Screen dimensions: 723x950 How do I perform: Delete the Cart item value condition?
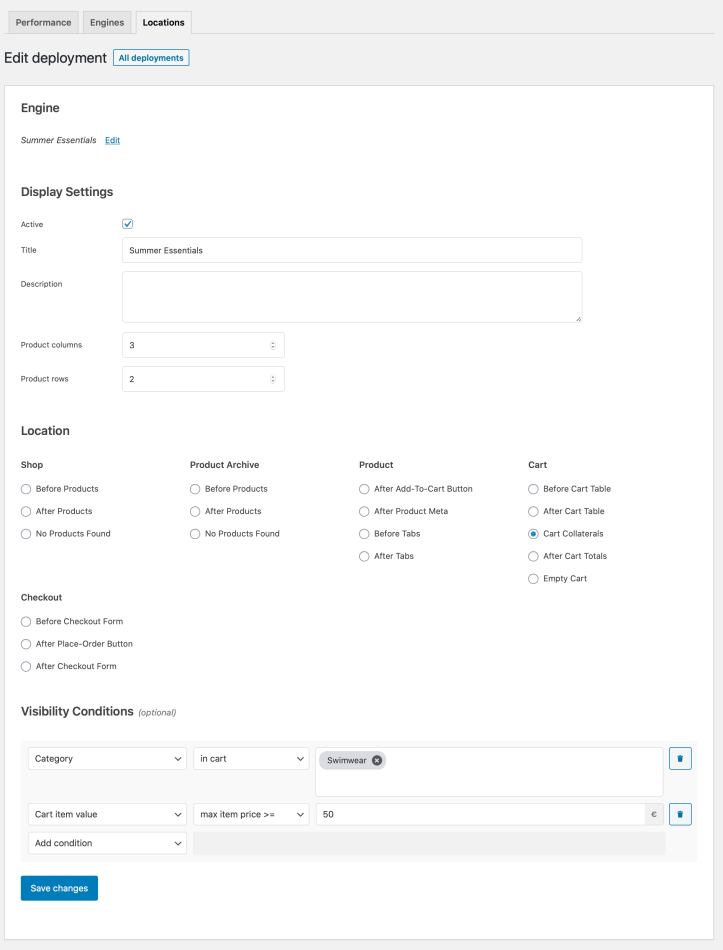680,814
